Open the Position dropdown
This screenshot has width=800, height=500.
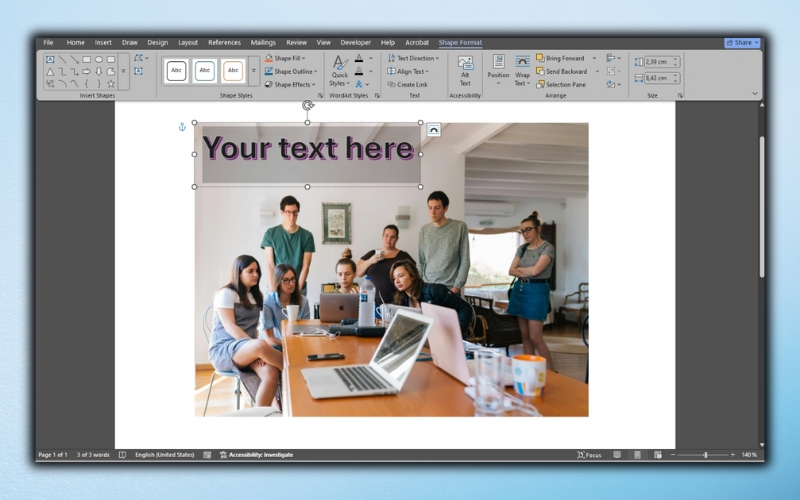tap(498, 70)
